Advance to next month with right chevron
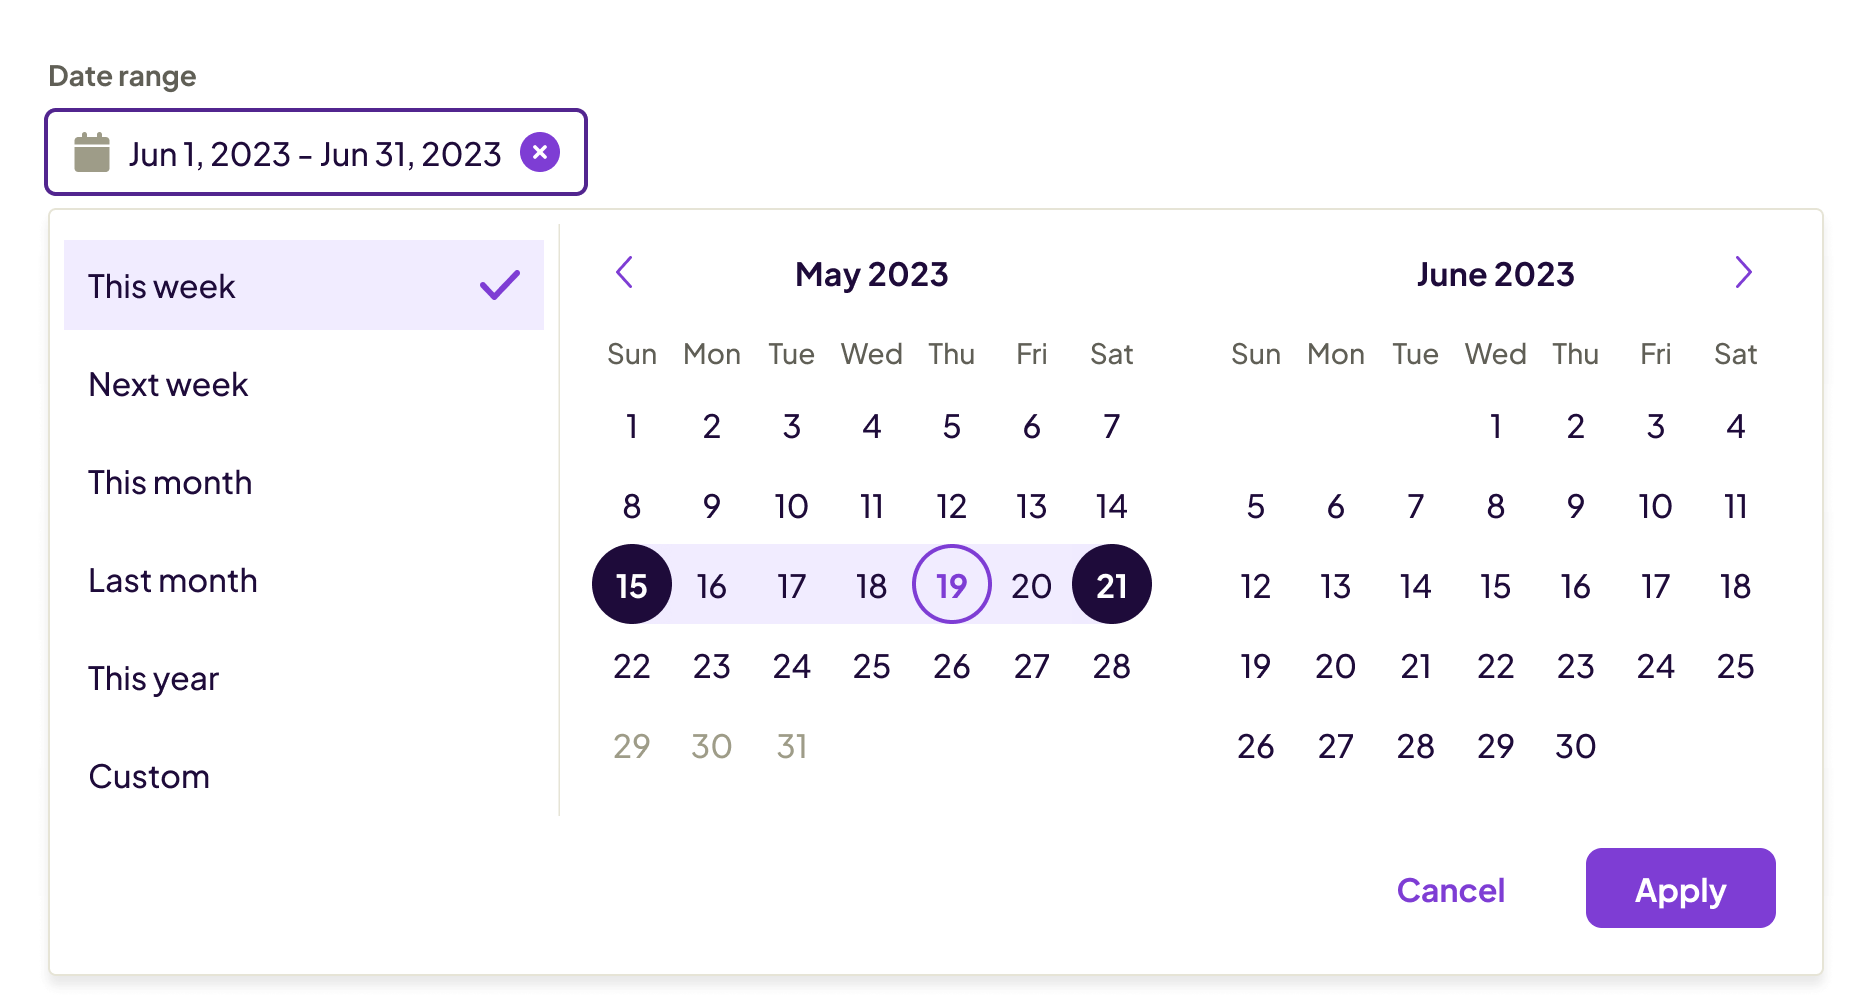1860x1008 pixels. pyautogui.click(x=1743, y=272)
